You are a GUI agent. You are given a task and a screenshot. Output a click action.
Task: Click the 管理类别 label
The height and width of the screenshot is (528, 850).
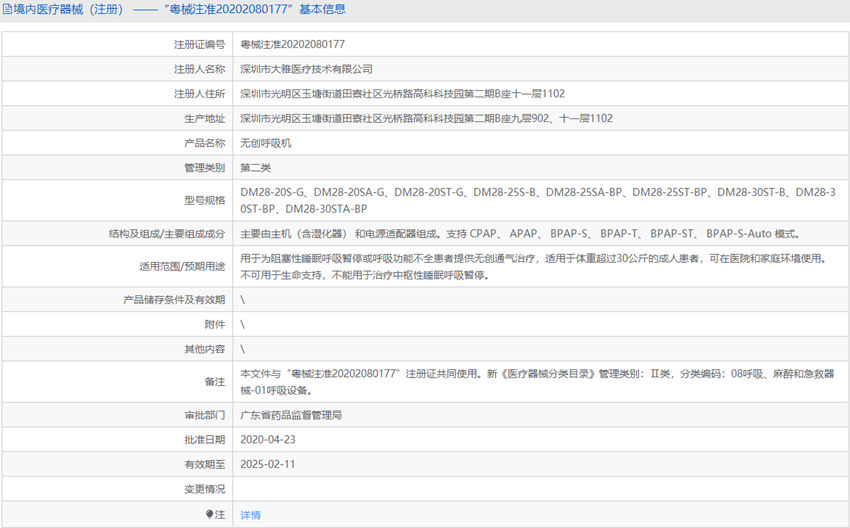point(204,168)
